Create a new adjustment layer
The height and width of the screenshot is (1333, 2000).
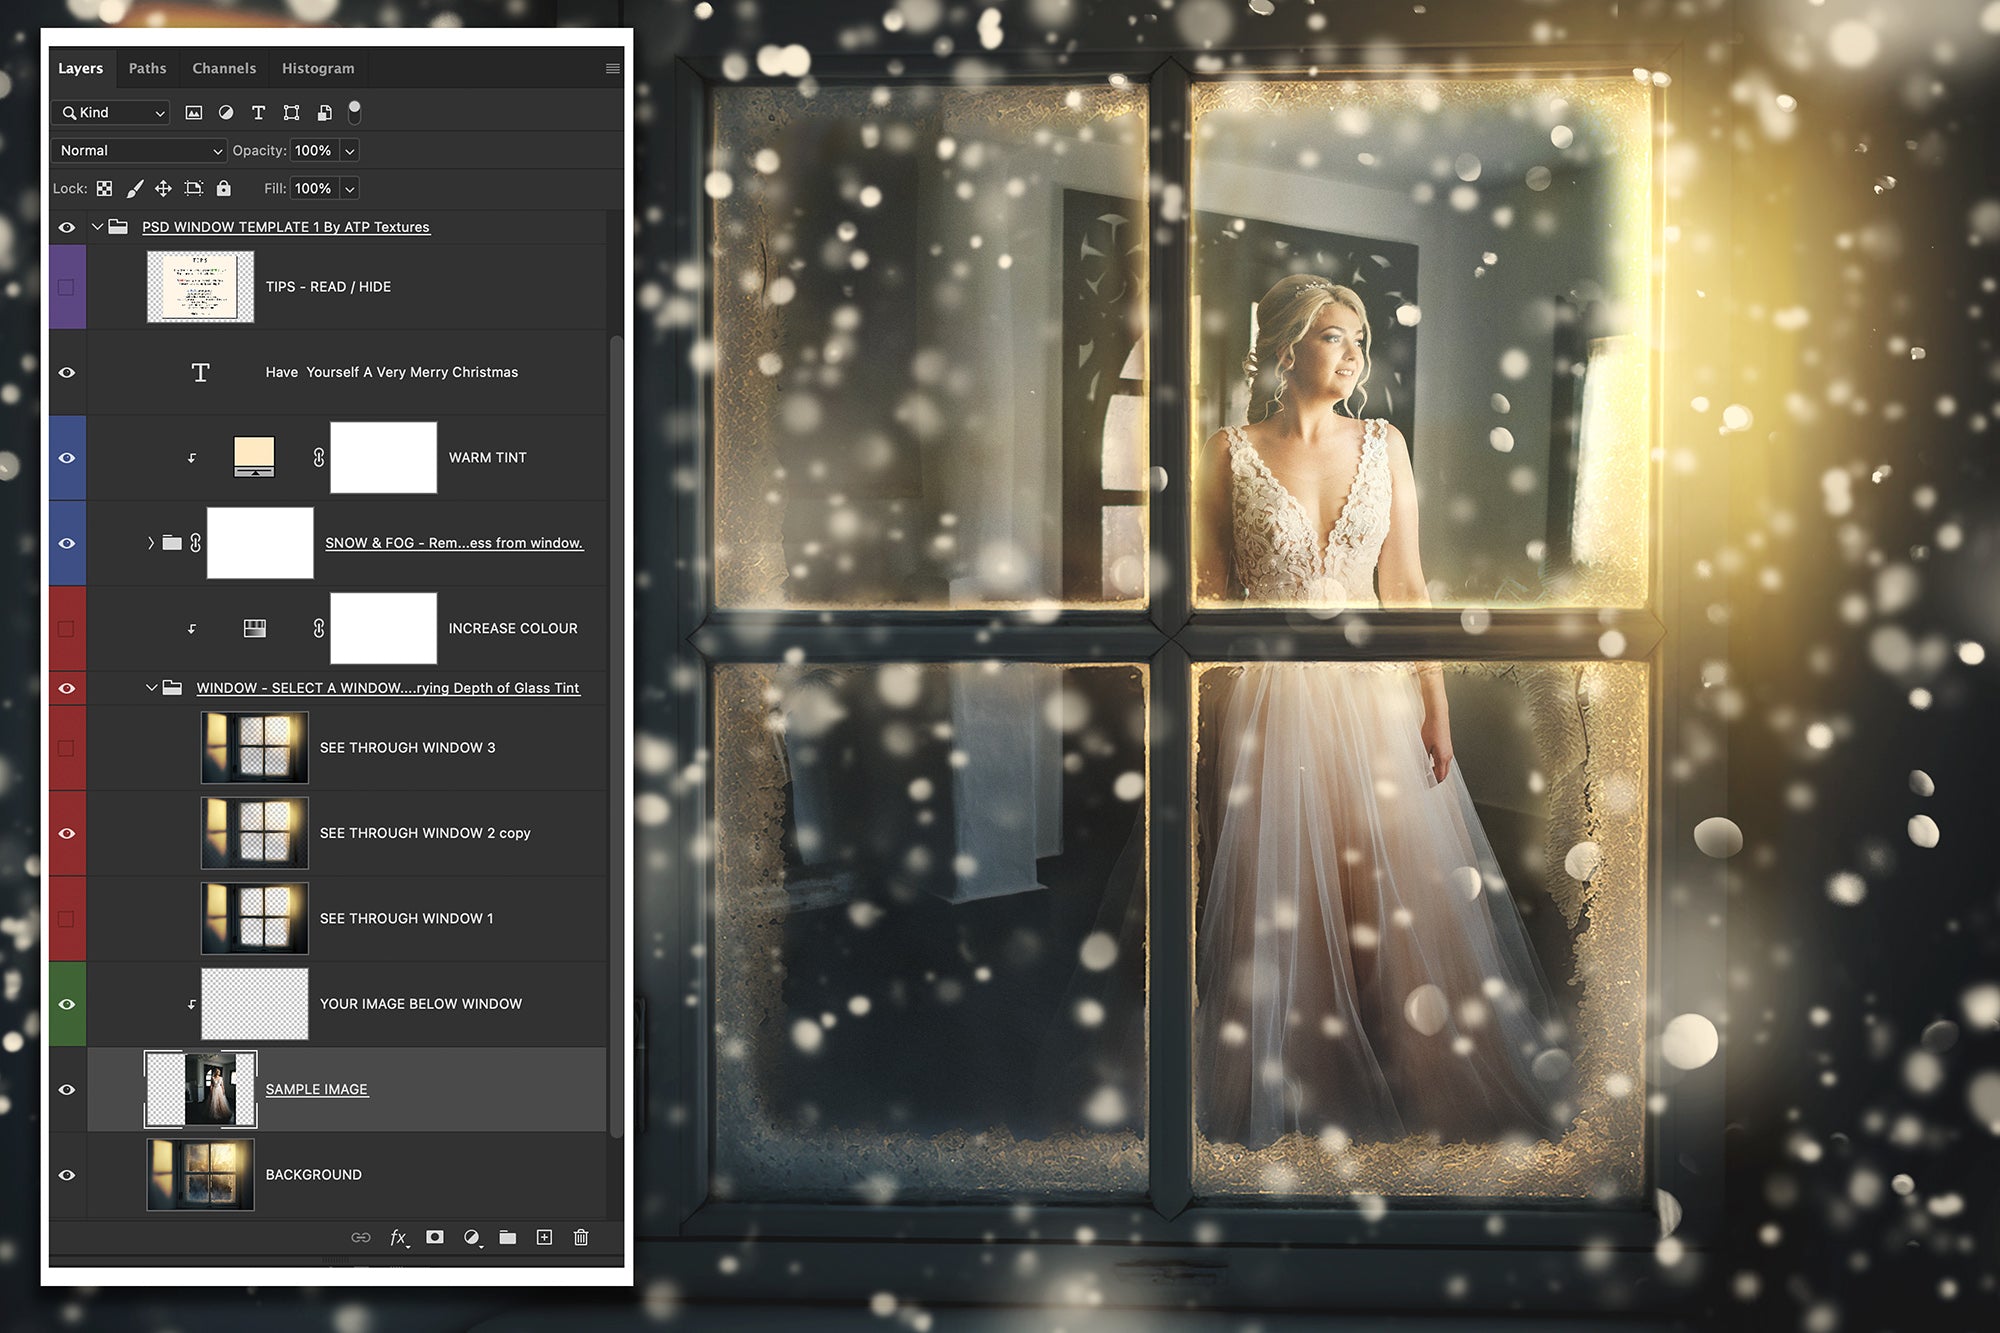click(x=471, y=1237)
